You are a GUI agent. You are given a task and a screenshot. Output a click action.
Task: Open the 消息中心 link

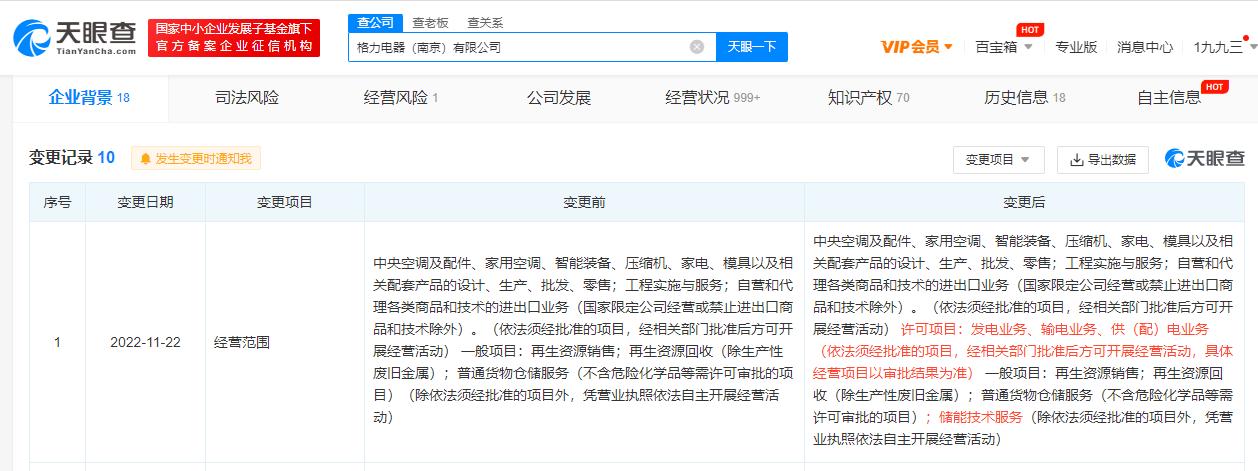[x=1145, y=47]
